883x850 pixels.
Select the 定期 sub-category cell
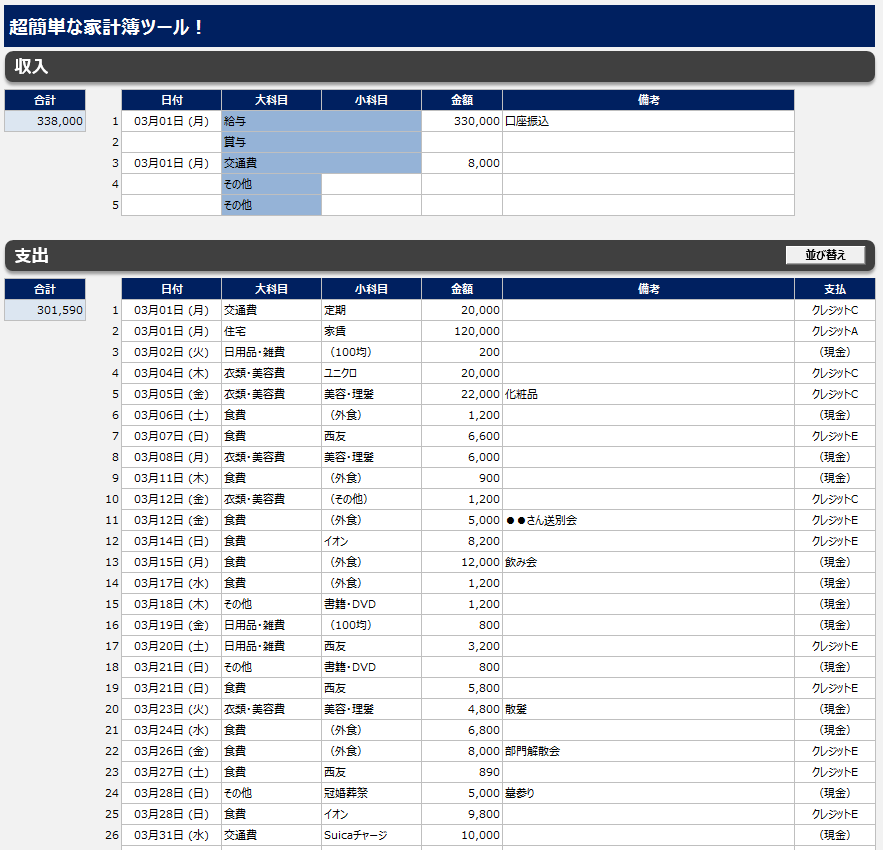tap(371, 310)
